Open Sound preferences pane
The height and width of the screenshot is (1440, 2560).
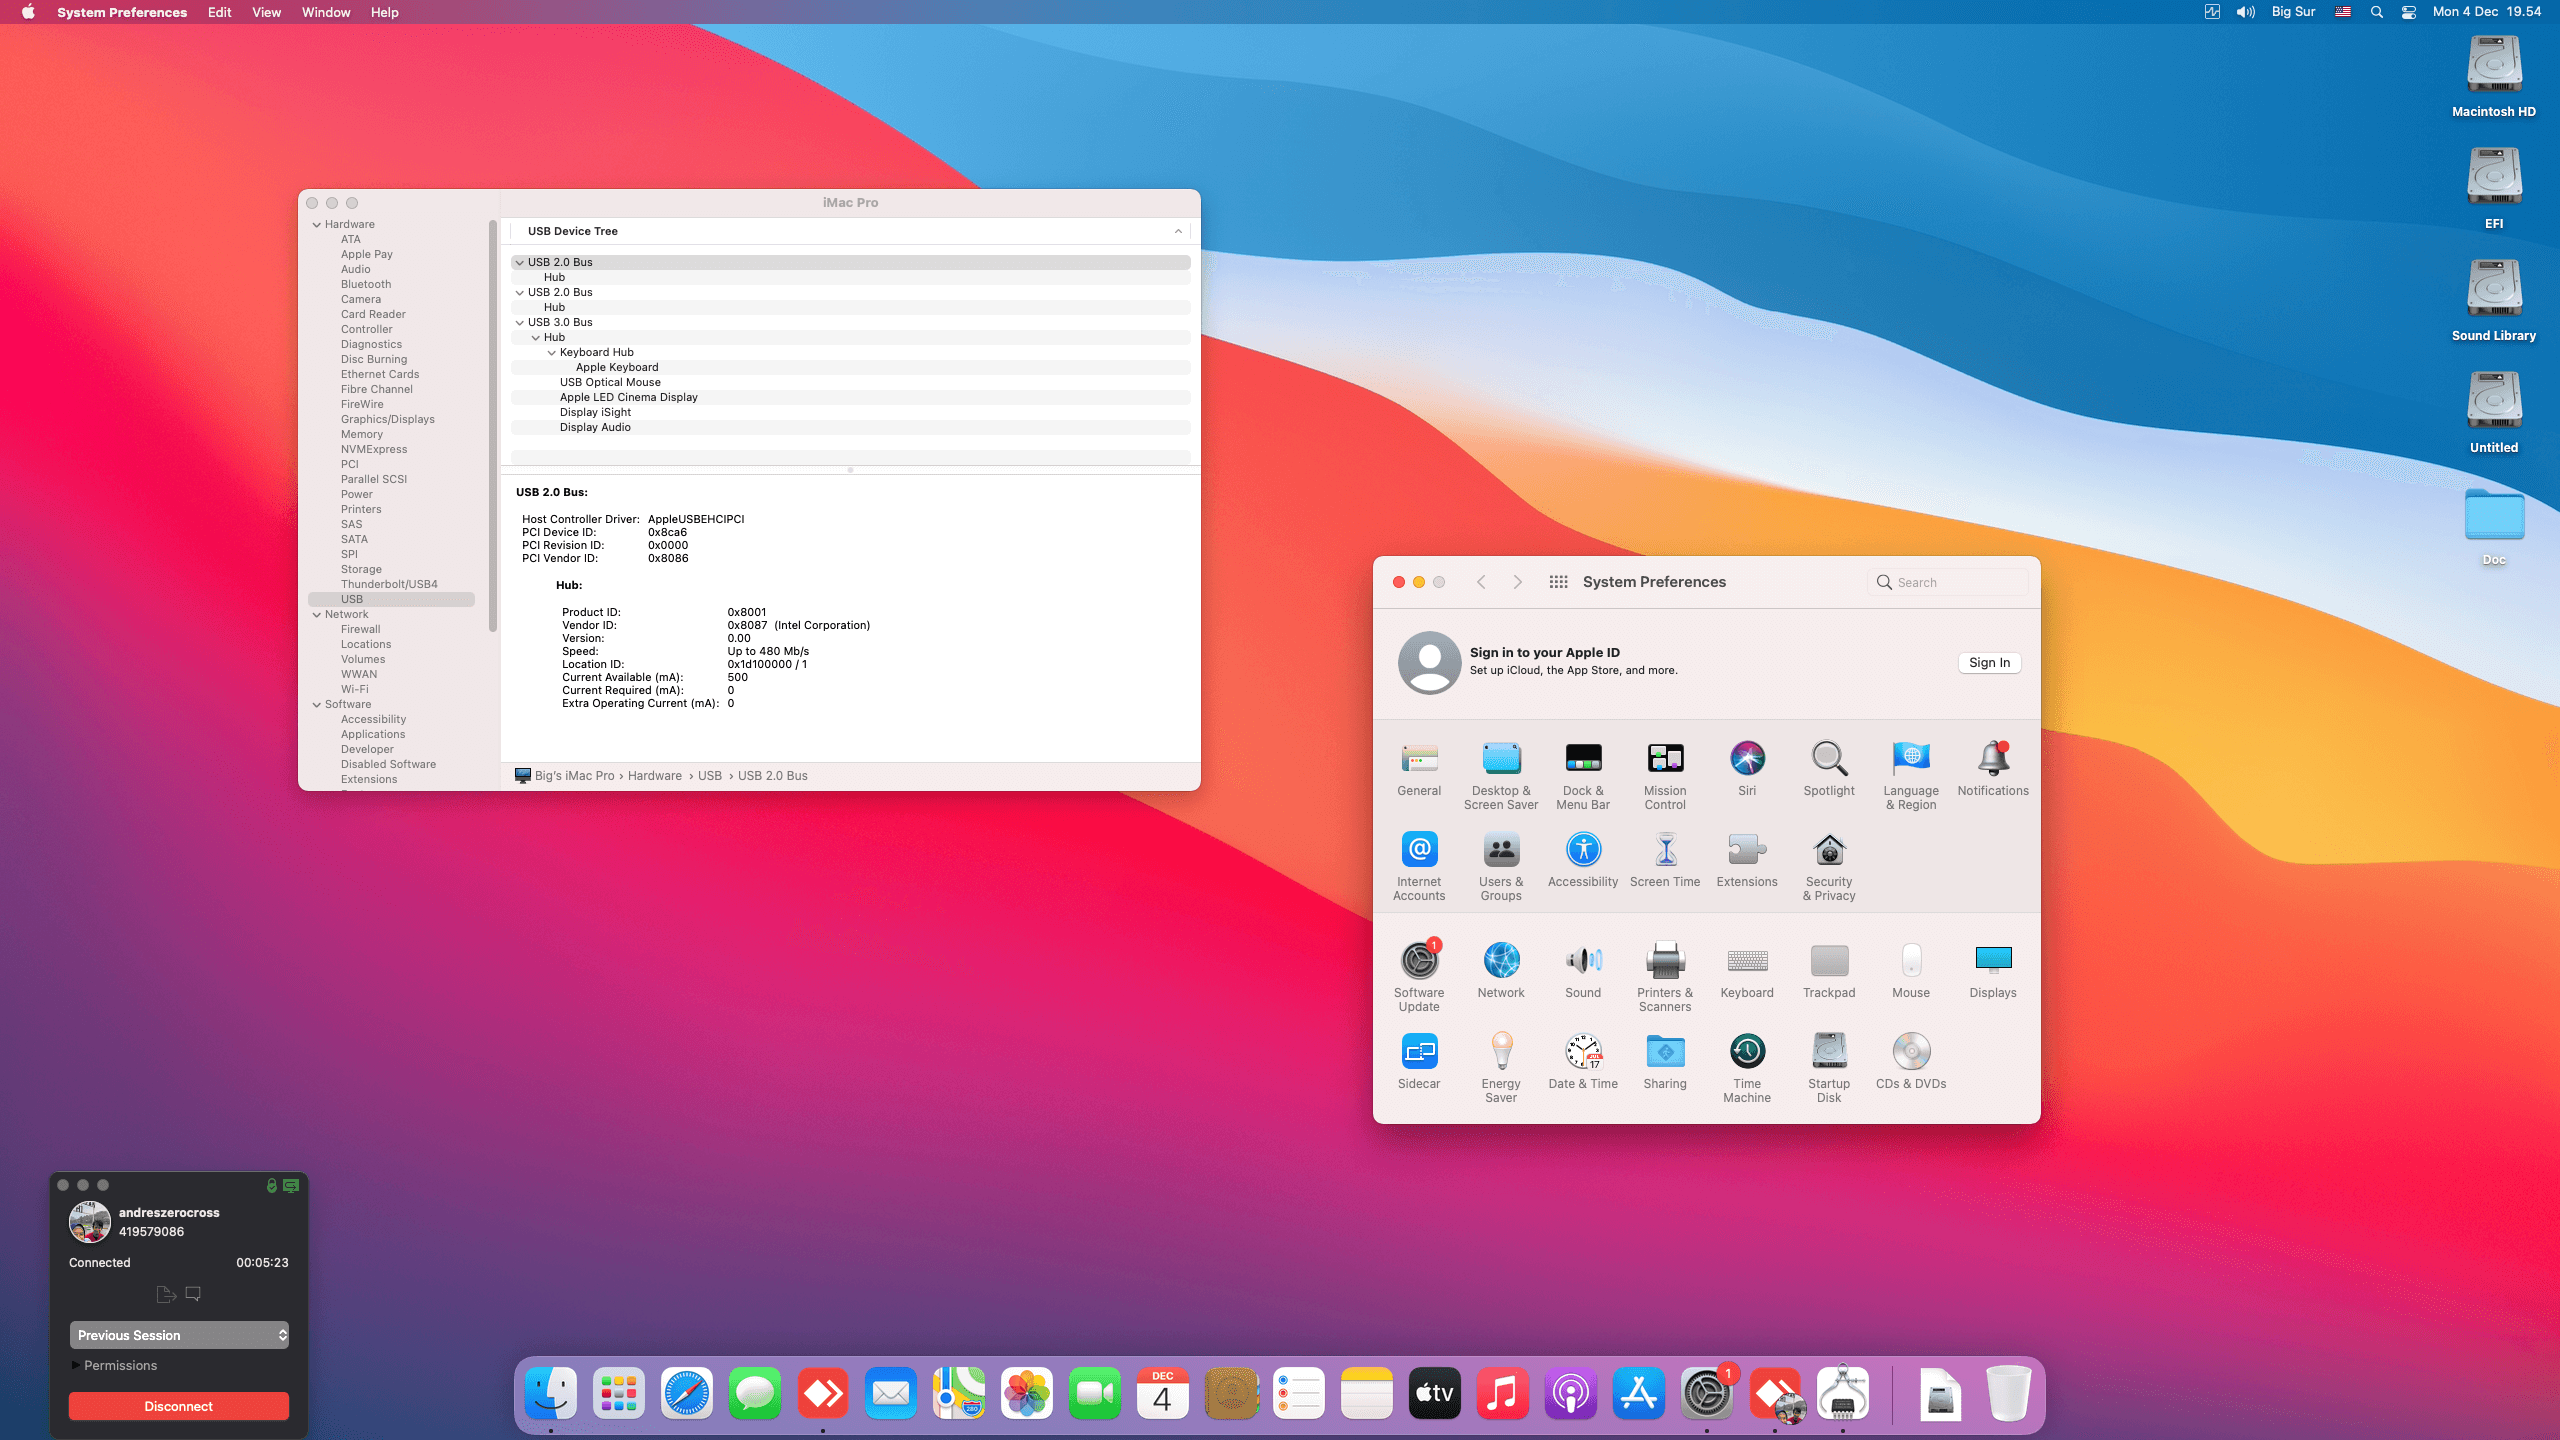(1583, 971)
